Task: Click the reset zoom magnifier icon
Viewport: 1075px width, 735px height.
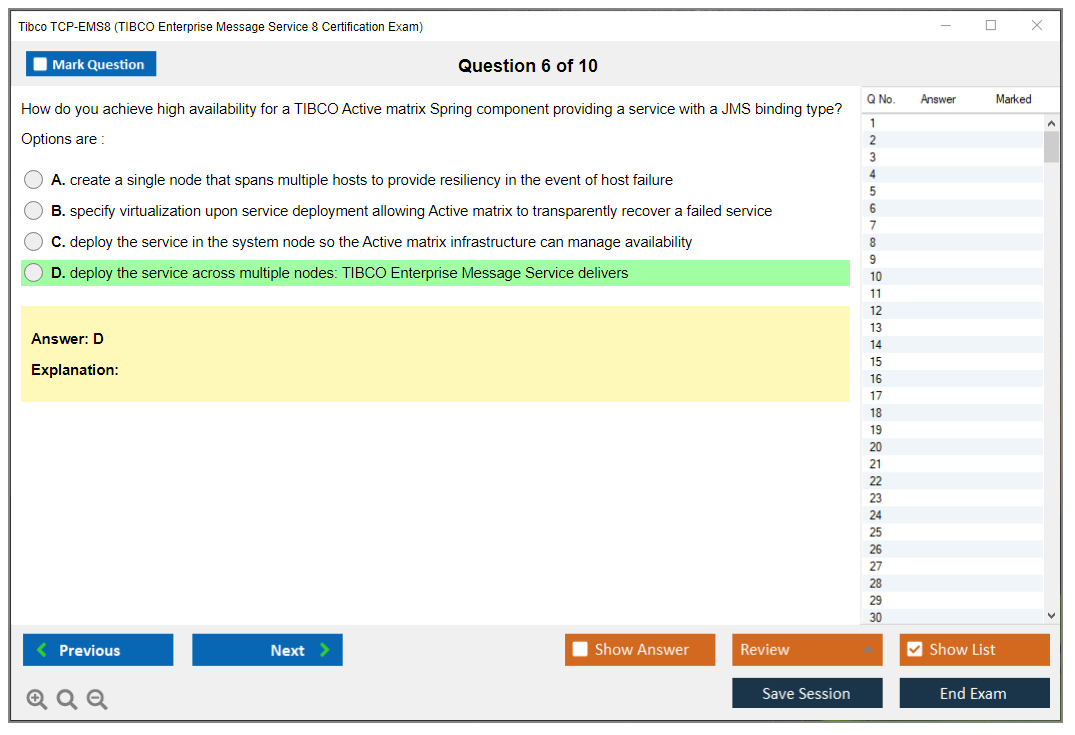Action: (67, 700)
